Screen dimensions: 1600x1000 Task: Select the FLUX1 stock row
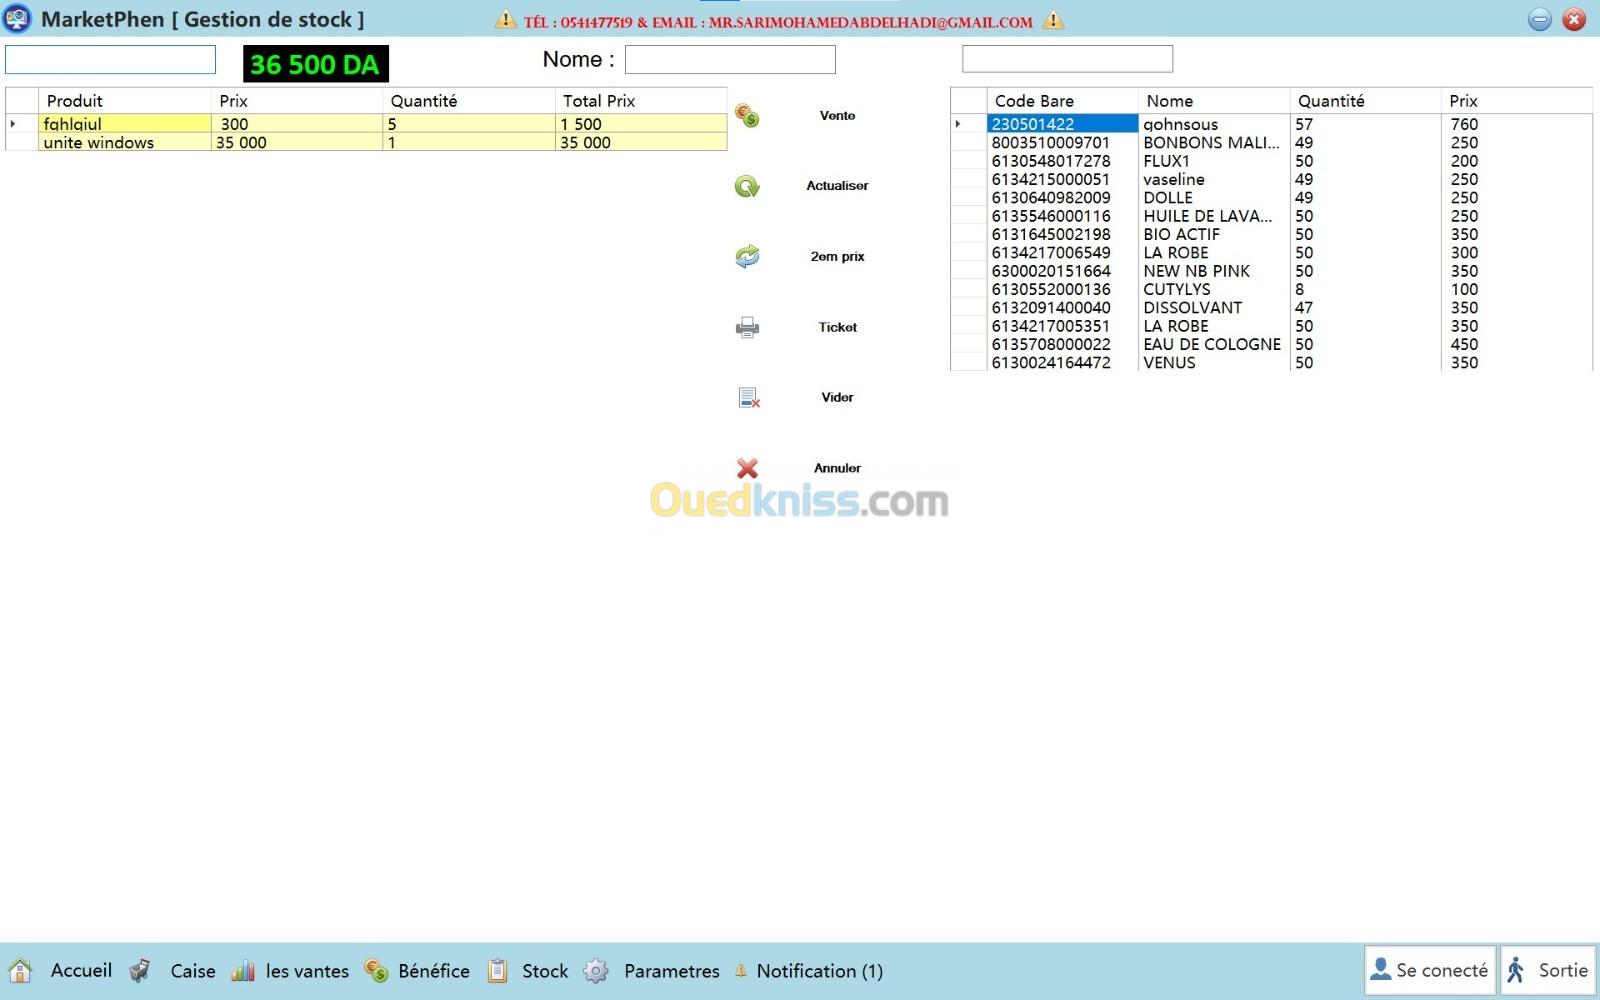[x=1271, y=161]
